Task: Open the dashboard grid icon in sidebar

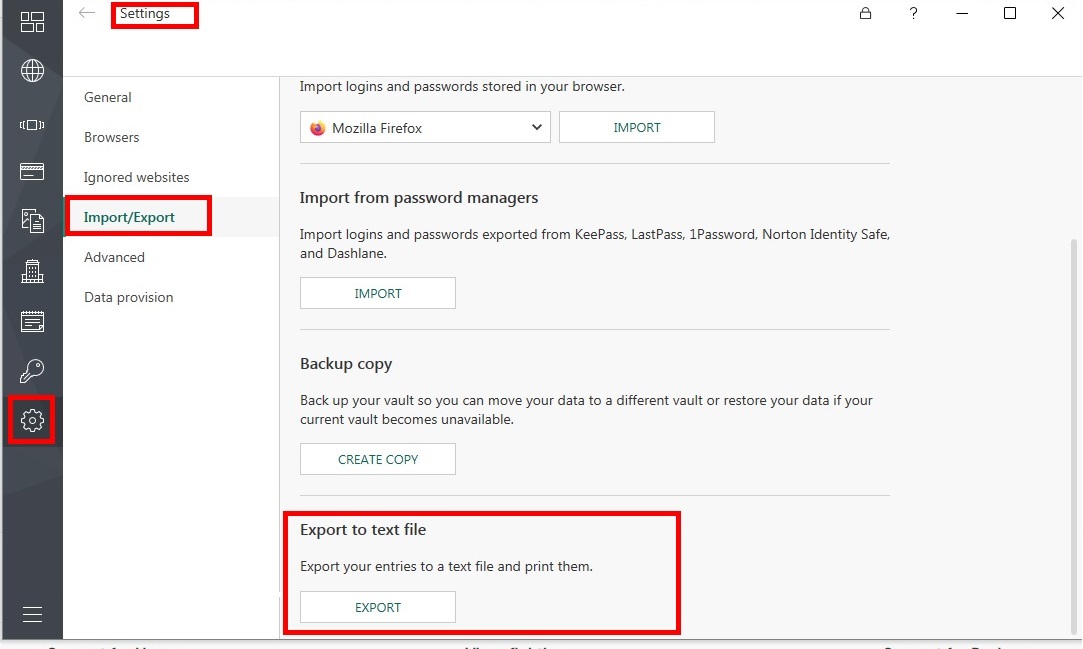Action: point(32,22)
